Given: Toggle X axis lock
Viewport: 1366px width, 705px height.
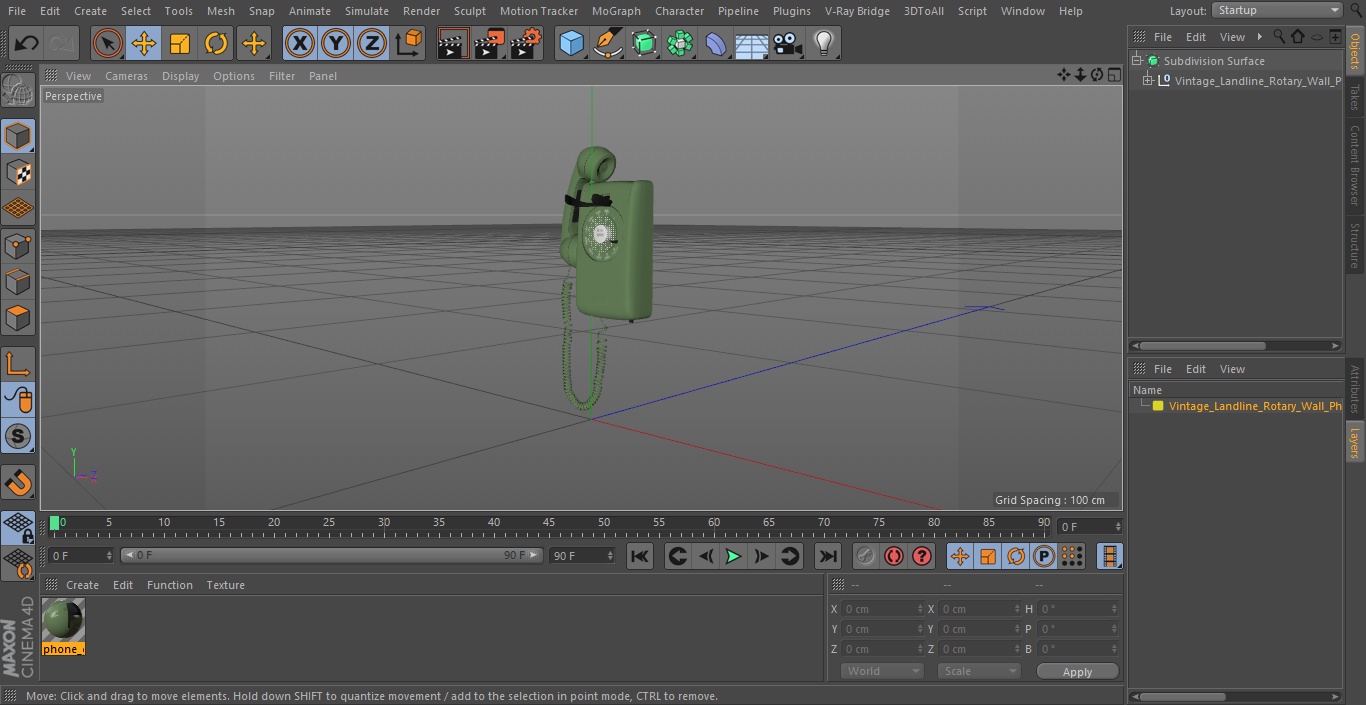Looking at the screenshot, I should pyautogui.click(x=300, y=44).
